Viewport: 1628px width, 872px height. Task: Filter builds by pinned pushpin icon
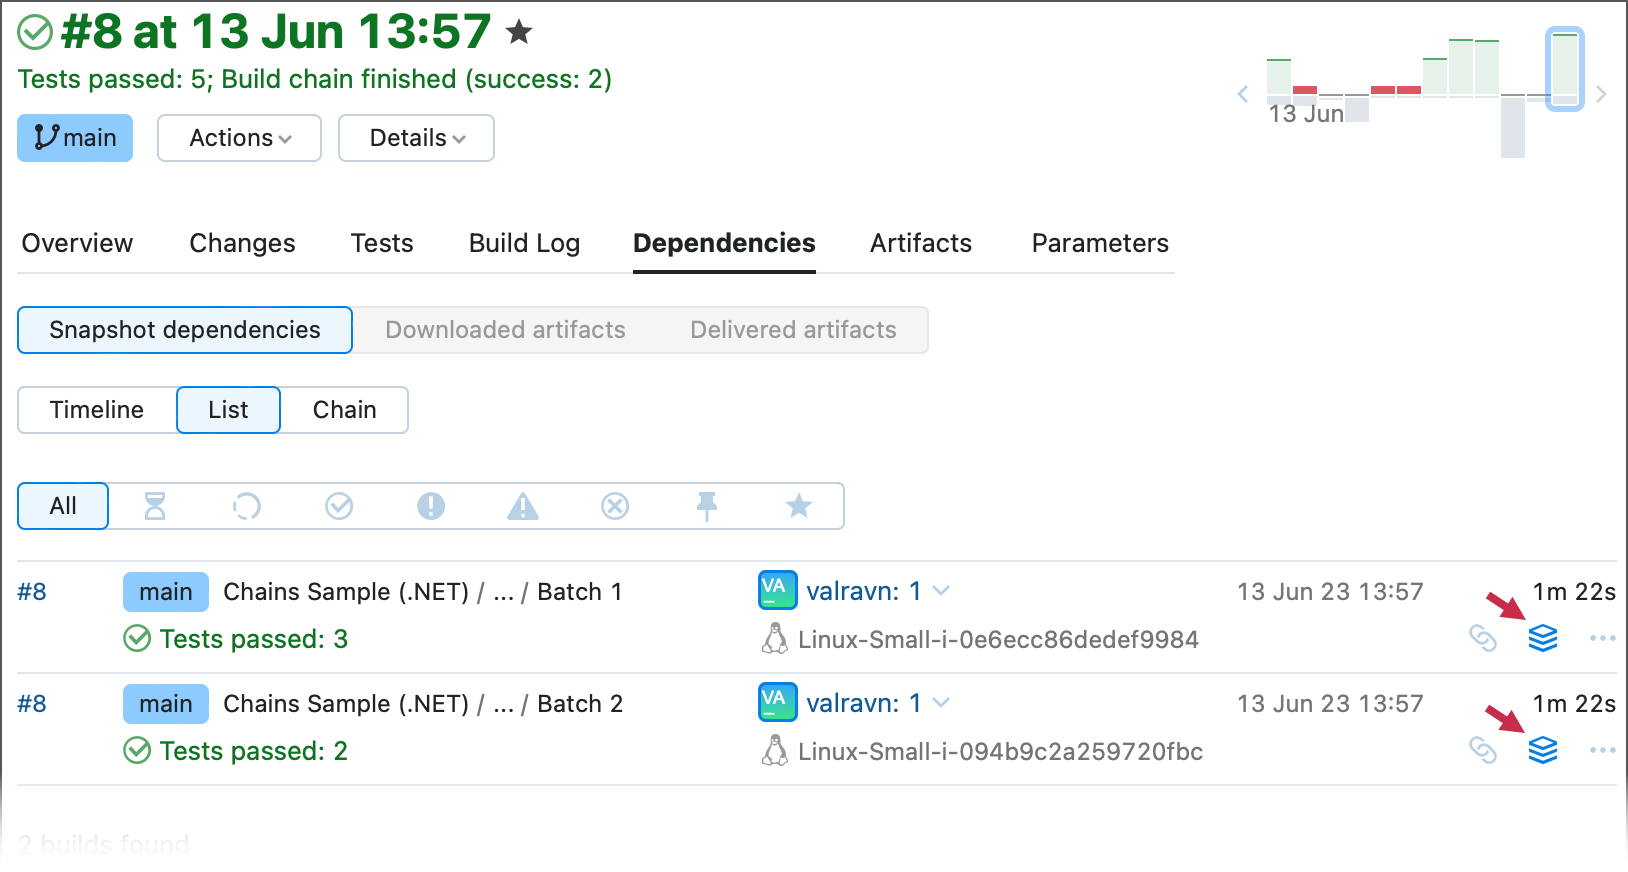pyautogui.click(x=707, y=506)
